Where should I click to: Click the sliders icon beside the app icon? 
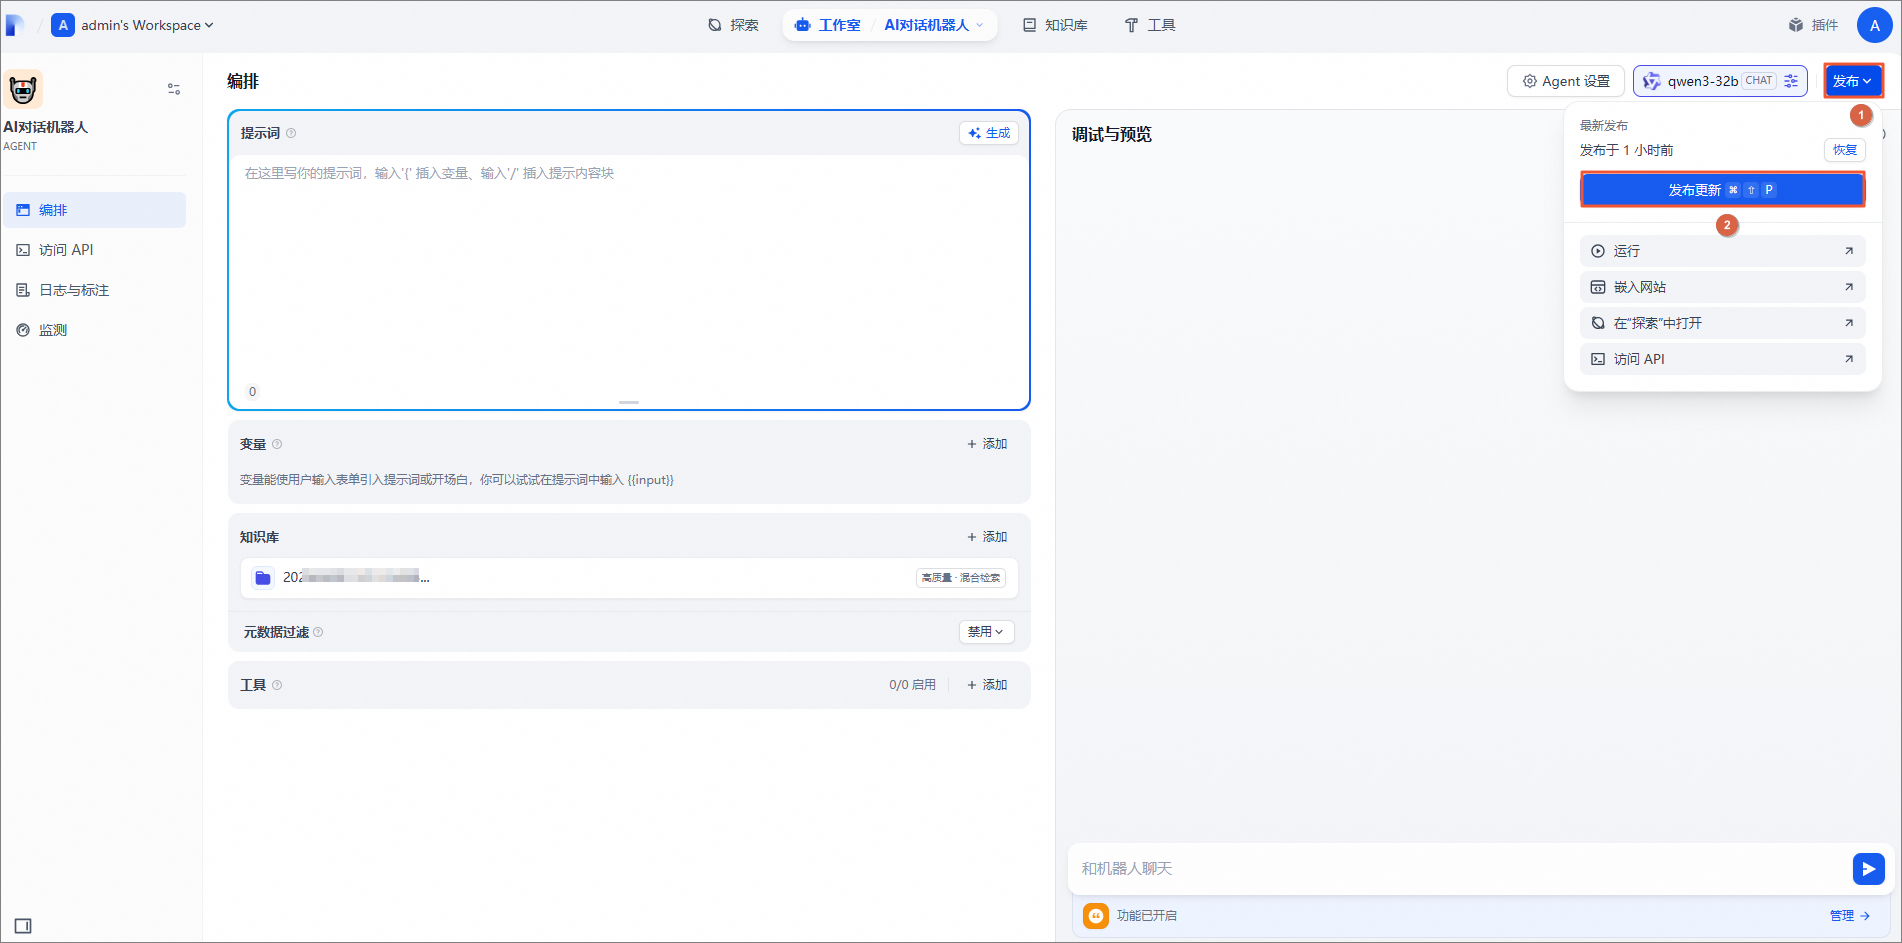coord(174,89)
